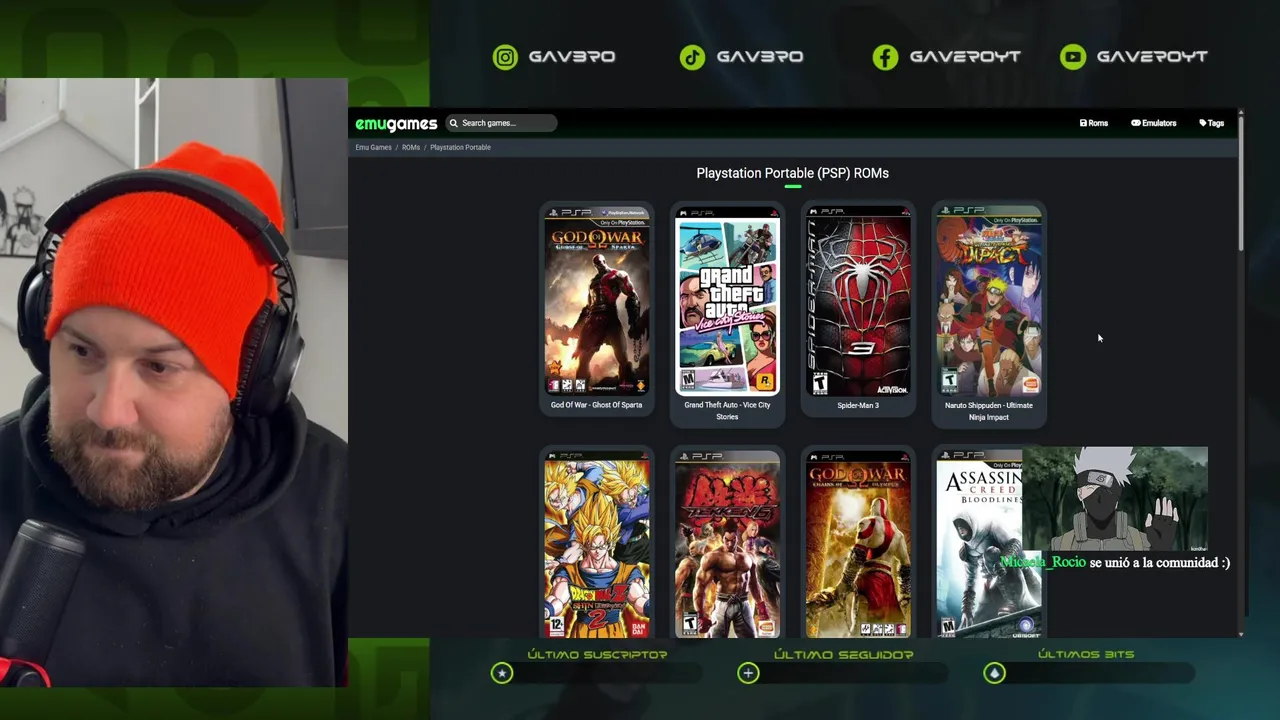Click the Micaela_Rocio username in notification
The image size is (1280, 720).
(x=1043, y=562)
